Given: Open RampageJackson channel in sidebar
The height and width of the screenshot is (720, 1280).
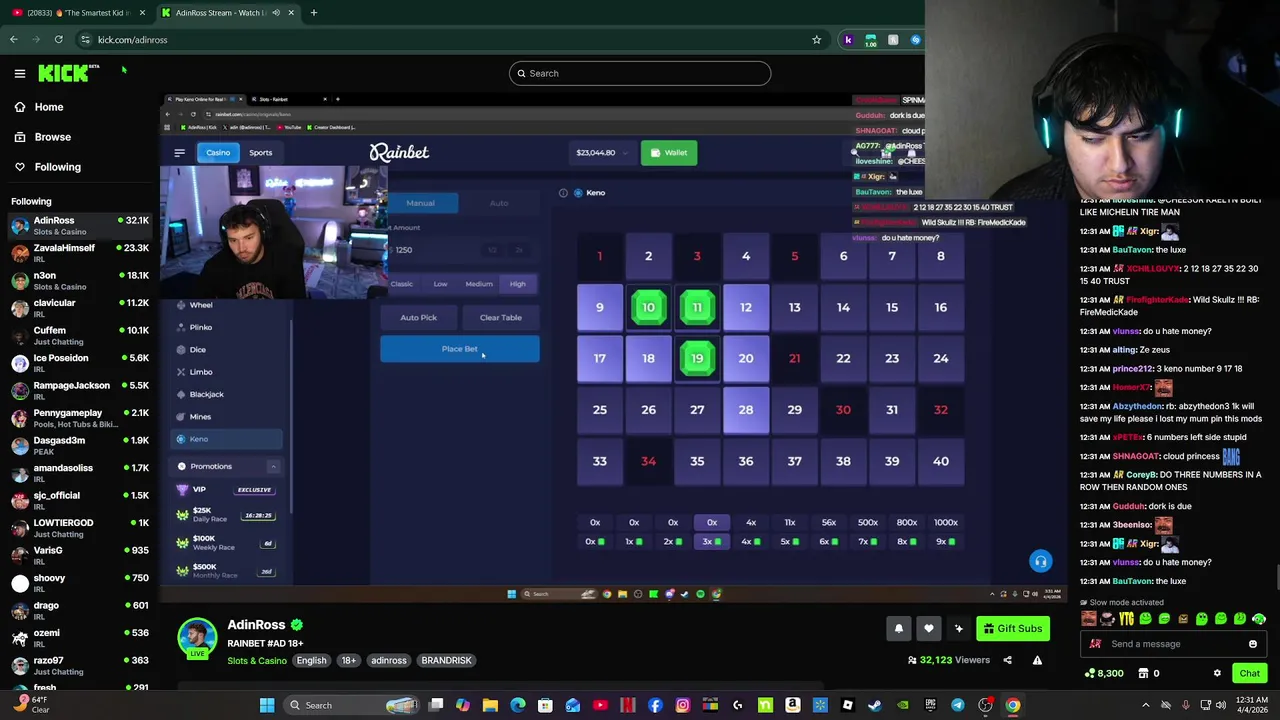Looking at the screenshot, I should pos(80,390).
